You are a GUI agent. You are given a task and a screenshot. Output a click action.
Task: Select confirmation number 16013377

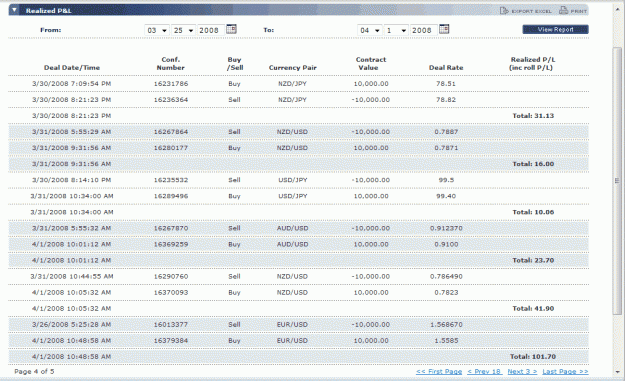point(171,325)
